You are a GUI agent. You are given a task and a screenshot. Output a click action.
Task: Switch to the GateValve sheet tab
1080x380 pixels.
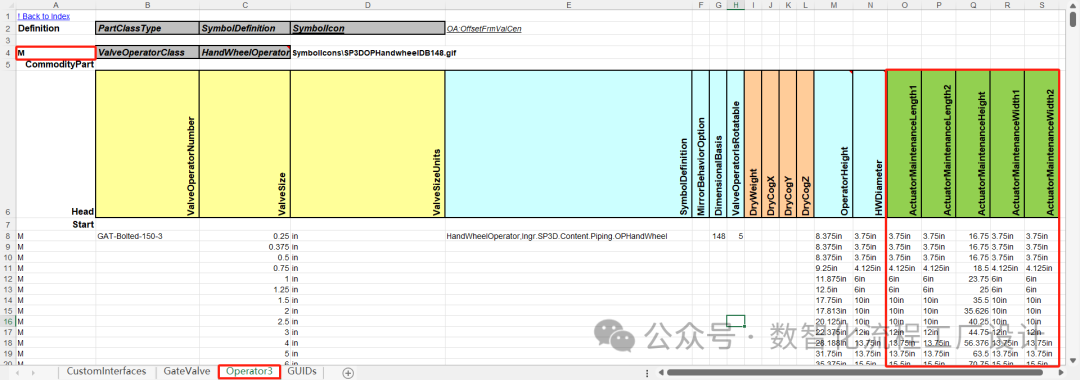coord(186,372)
